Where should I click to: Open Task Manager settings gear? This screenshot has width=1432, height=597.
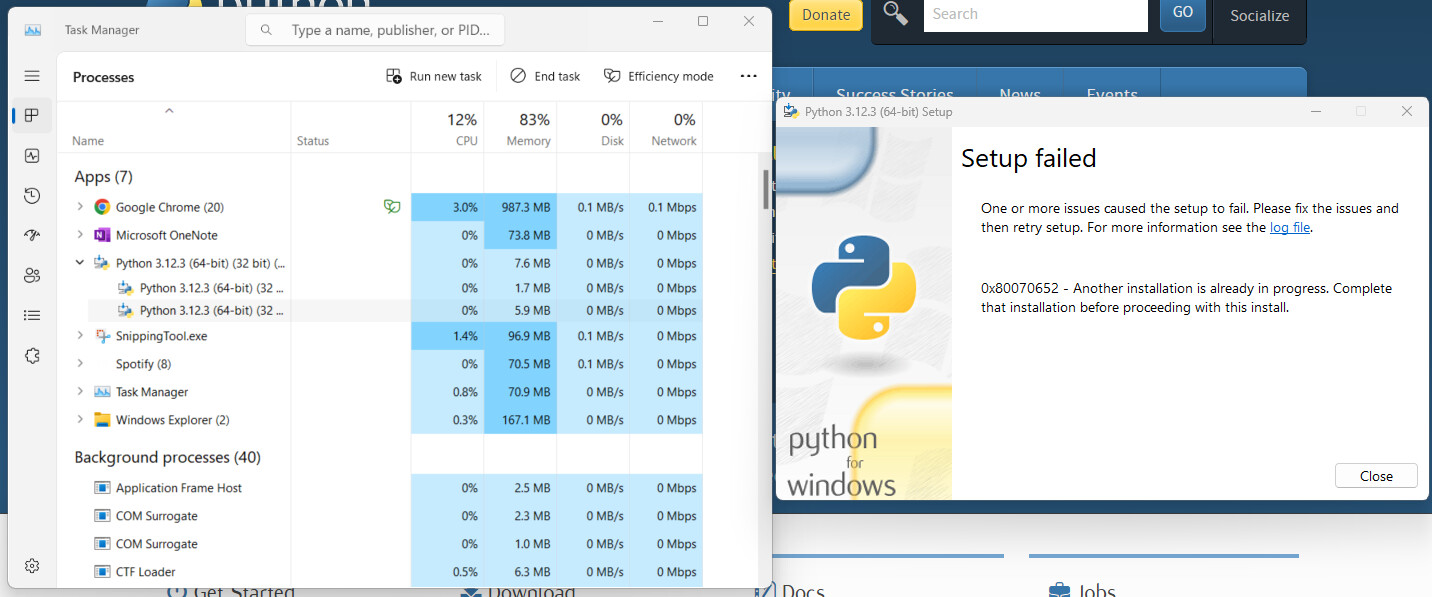[32, 566]
